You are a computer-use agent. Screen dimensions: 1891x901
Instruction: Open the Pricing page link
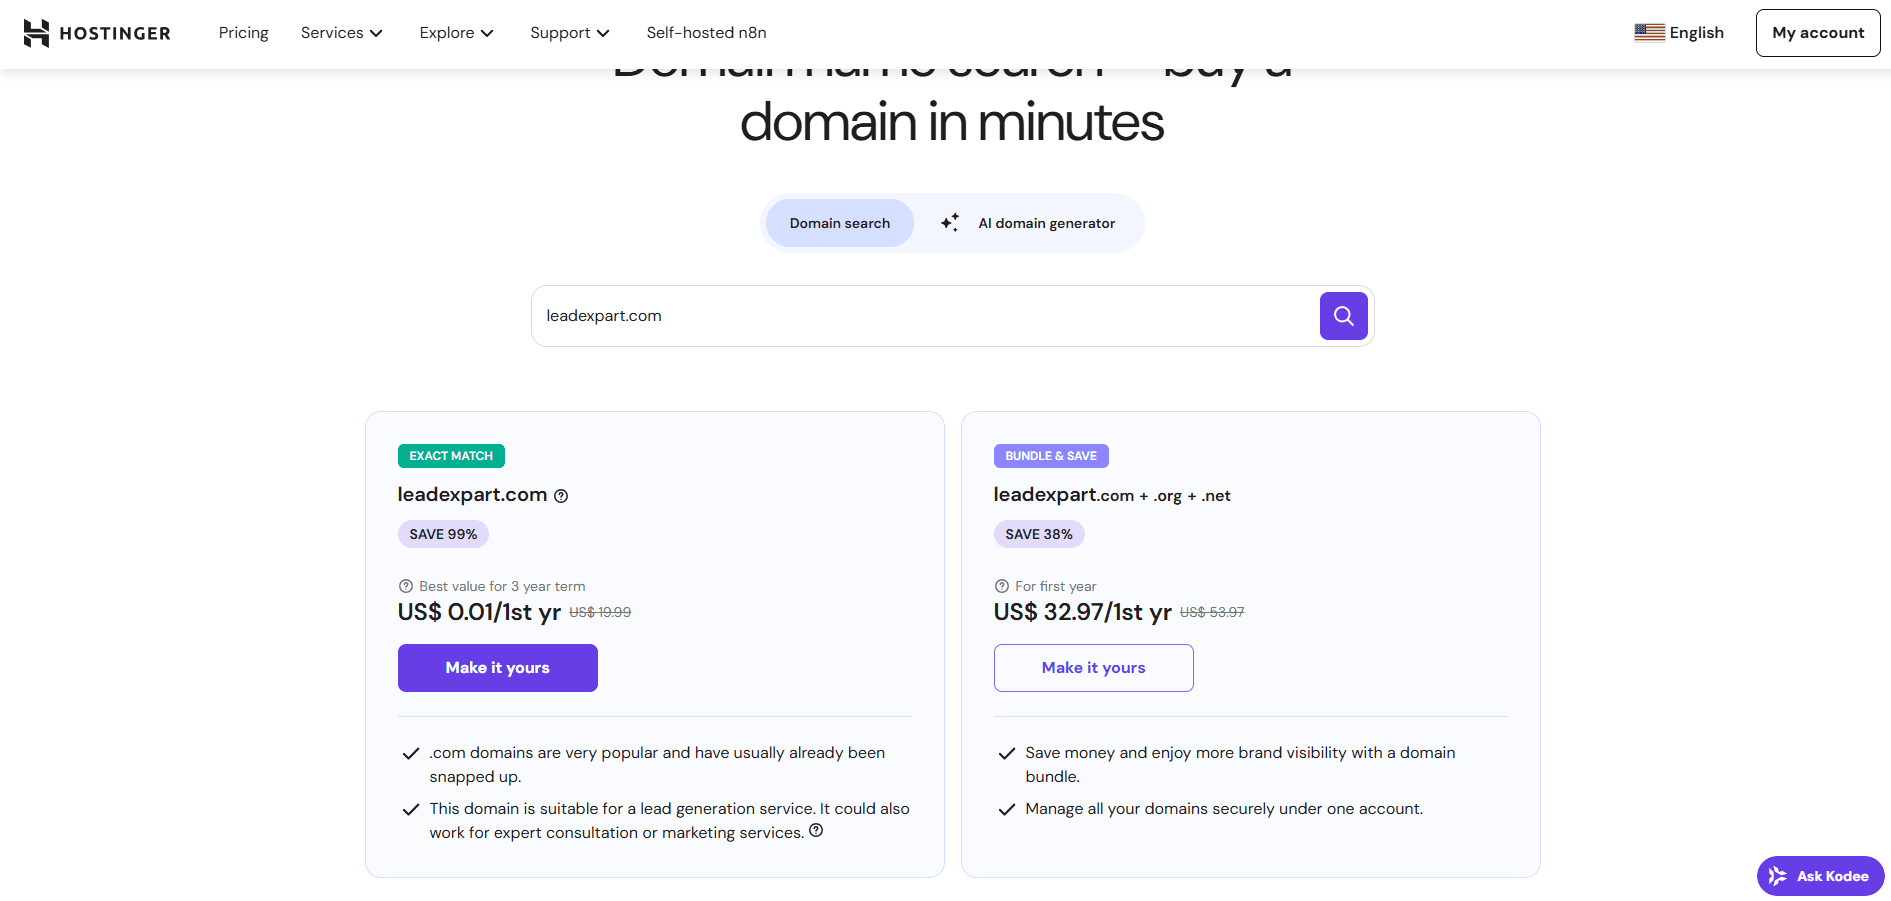pos(244,33)
